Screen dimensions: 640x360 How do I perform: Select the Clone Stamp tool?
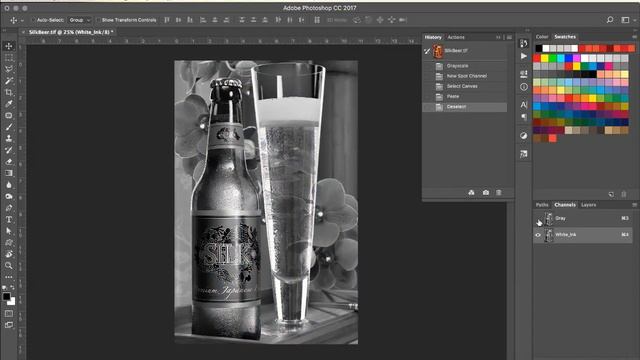[x=9, y=139]
